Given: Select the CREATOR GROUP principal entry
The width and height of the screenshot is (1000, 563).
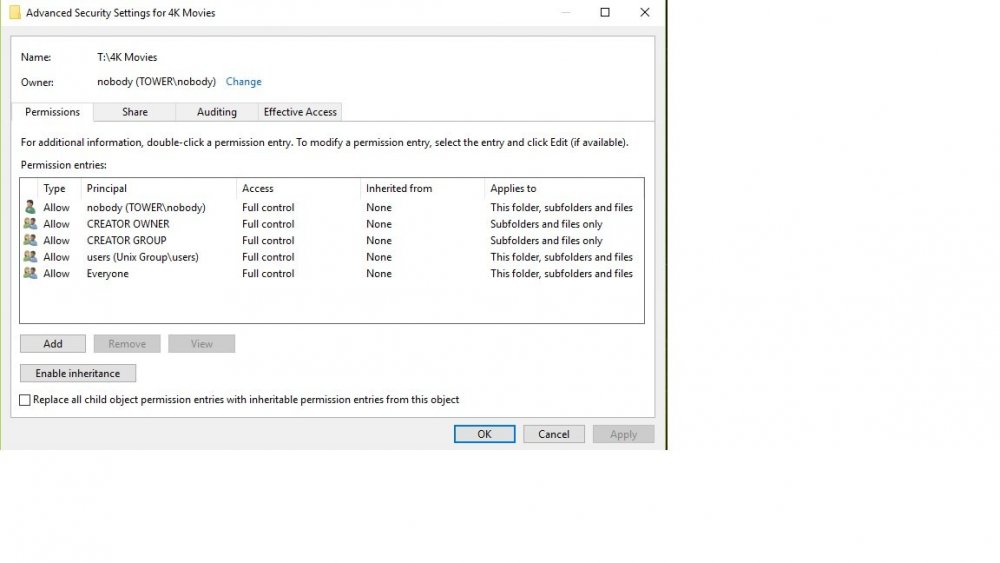Looking at the screenshot, I should [126, 240].
